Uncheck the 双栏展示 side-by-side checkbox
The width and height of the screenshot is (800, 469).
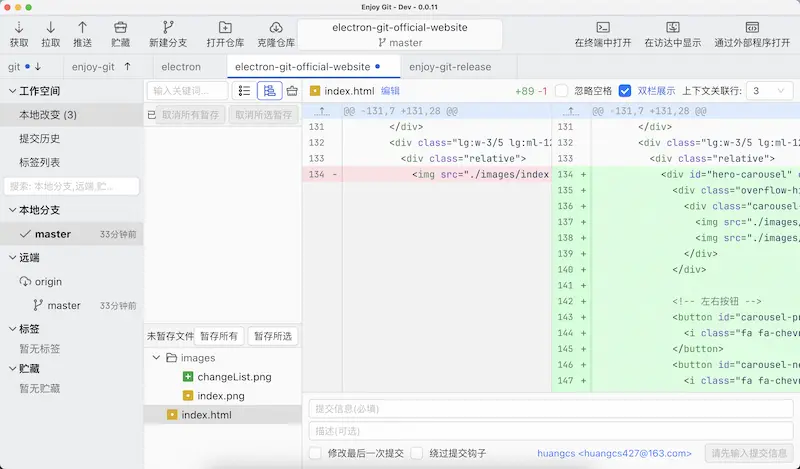625,91
